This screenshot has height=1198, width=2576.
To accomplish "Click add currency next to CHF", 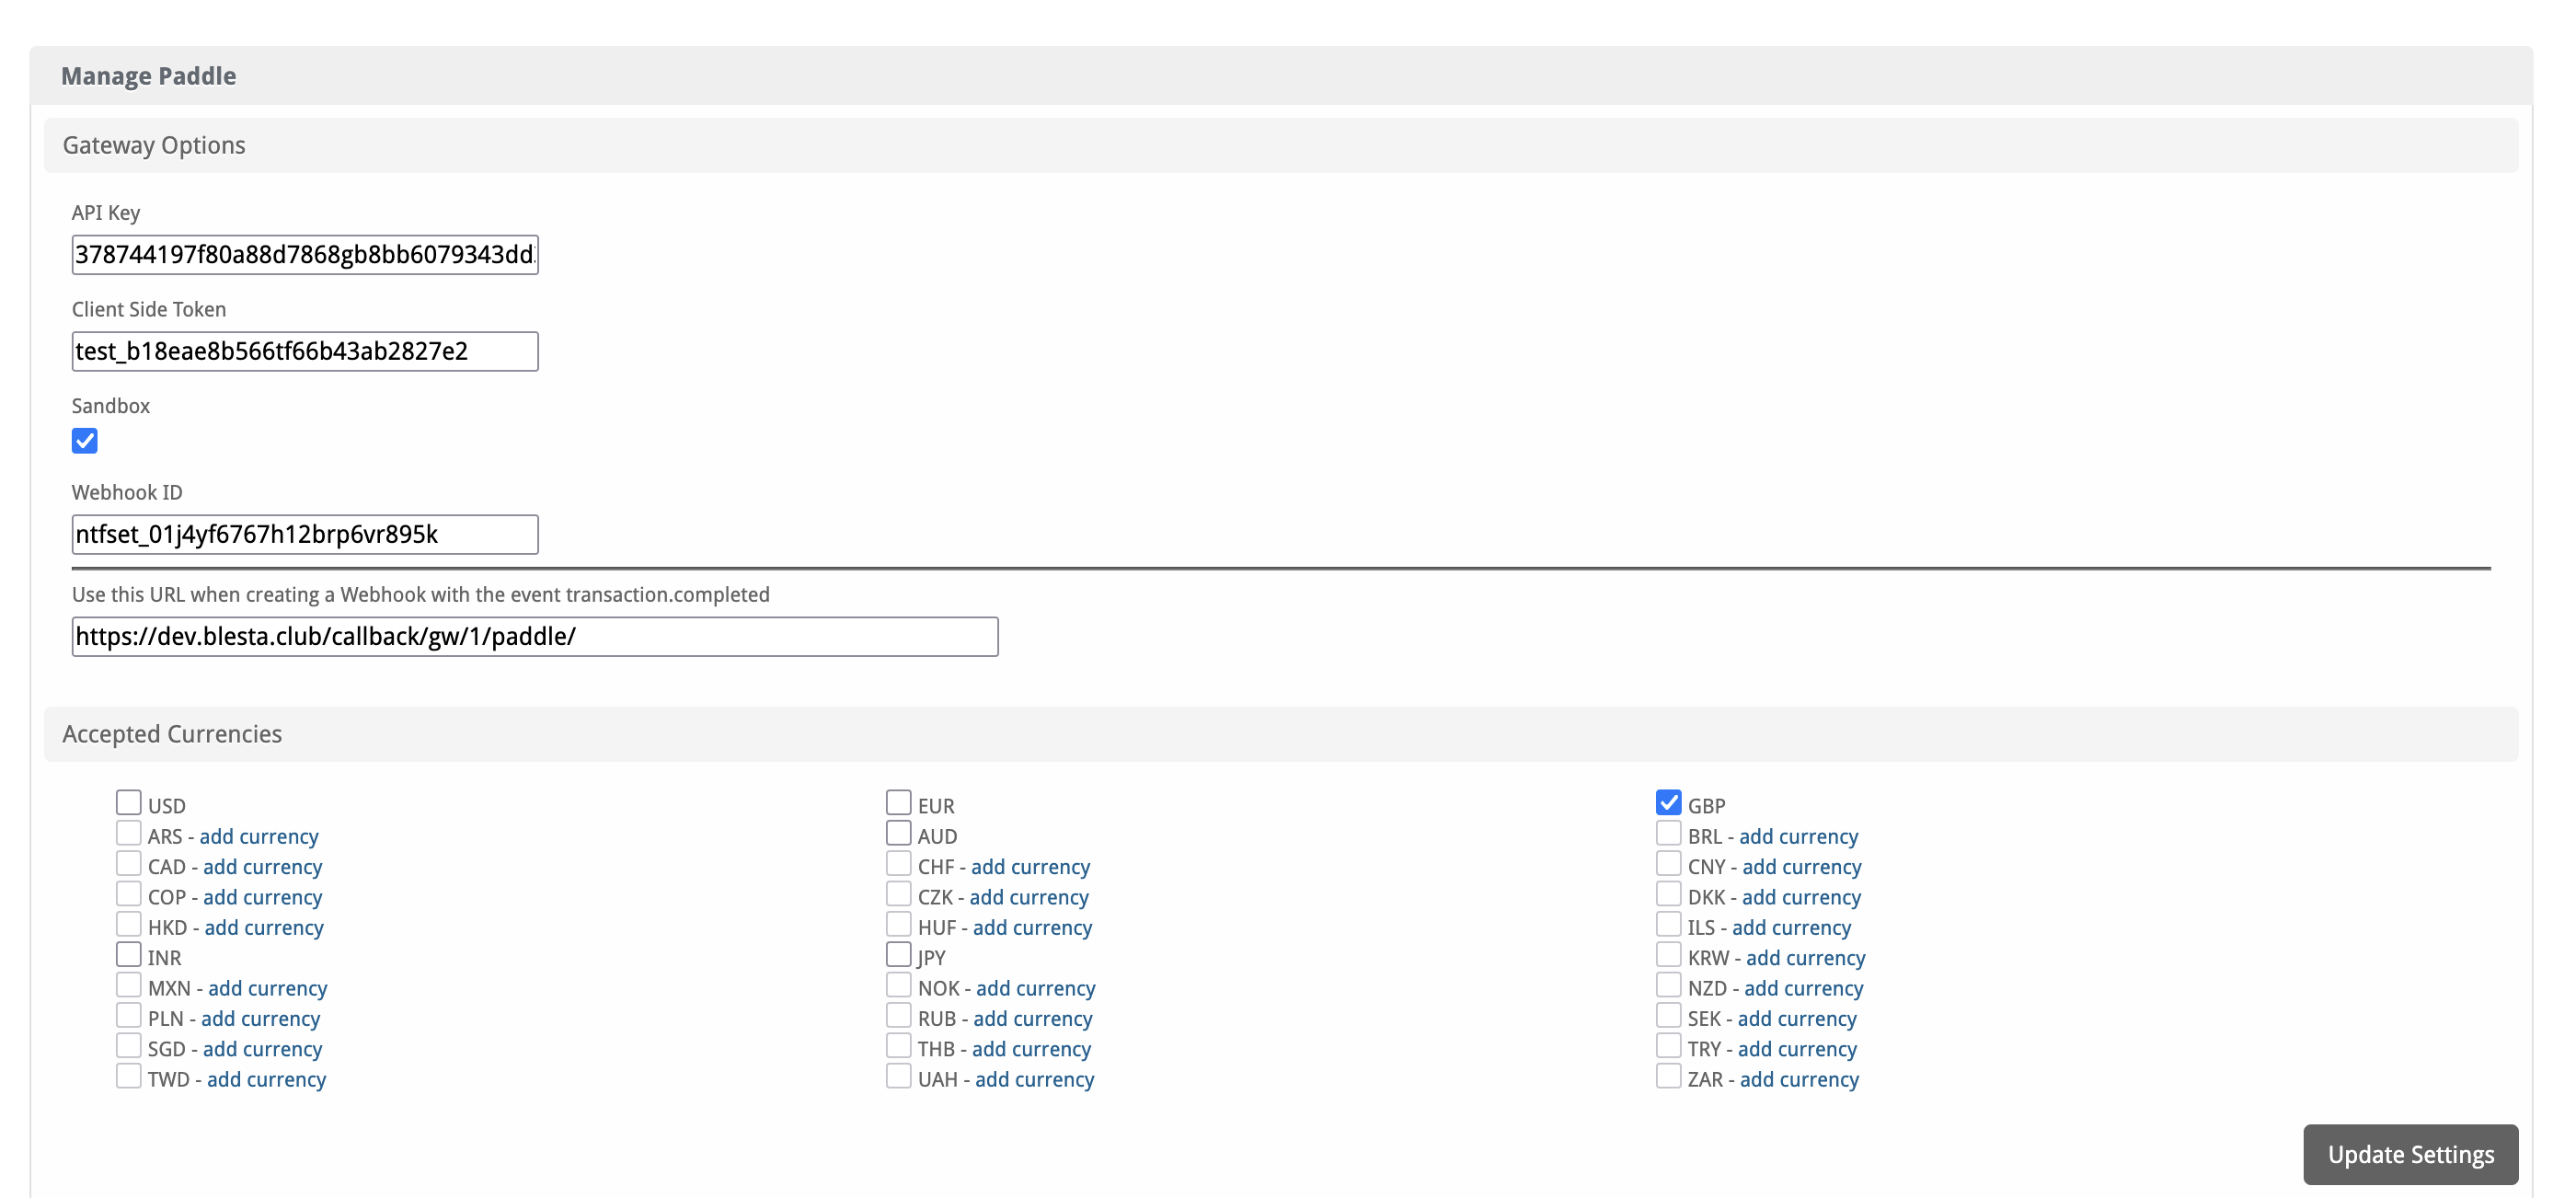I will [1031, 867].
